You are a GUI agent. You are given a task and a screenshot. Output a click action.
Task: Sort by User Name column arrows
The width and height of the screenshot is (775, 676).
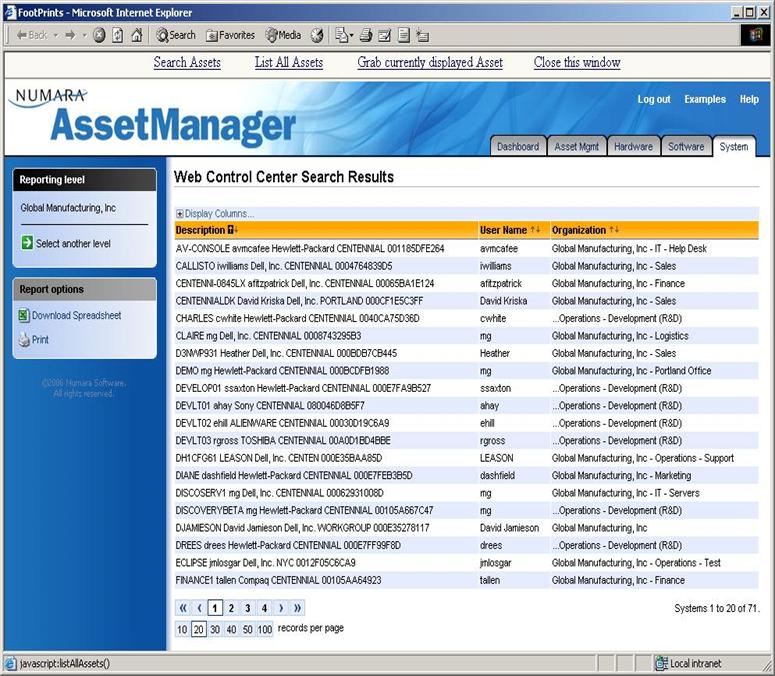point(535,230)
